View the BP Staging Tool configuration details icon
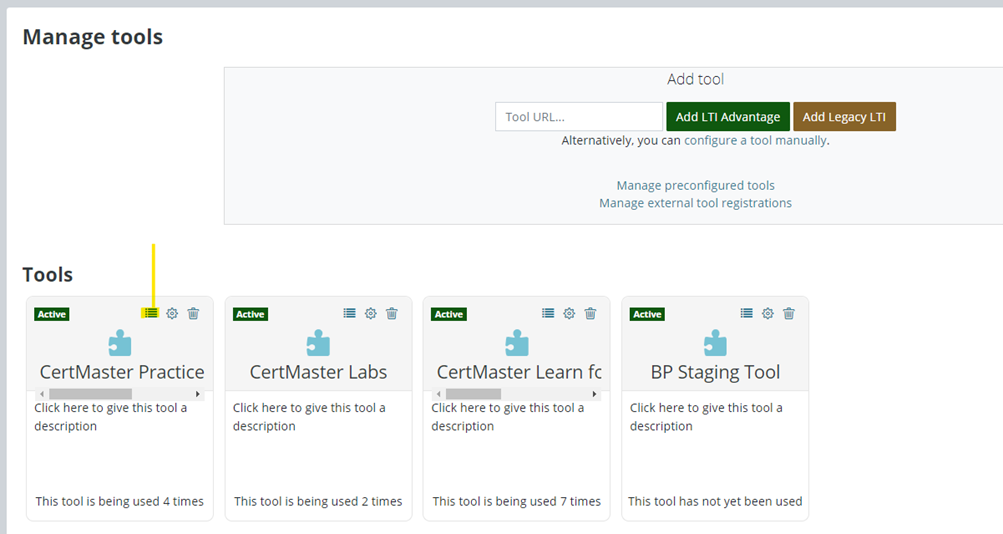The width and height of the screenshot is (1003, 534). point(746,313)
